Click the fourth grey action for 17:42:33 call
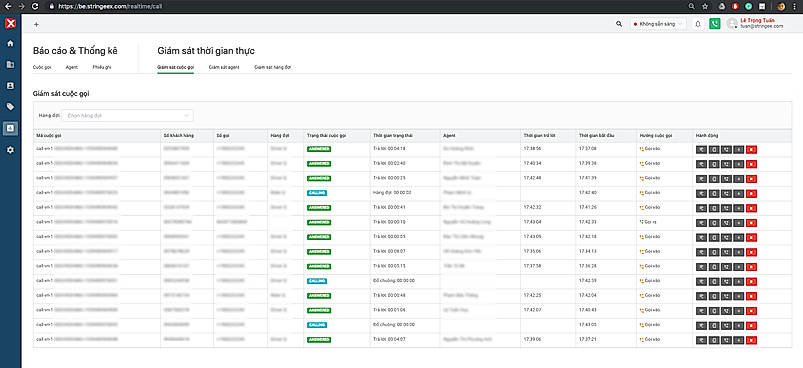The width and height of the screenshot is (803, 368). [739, 223]
